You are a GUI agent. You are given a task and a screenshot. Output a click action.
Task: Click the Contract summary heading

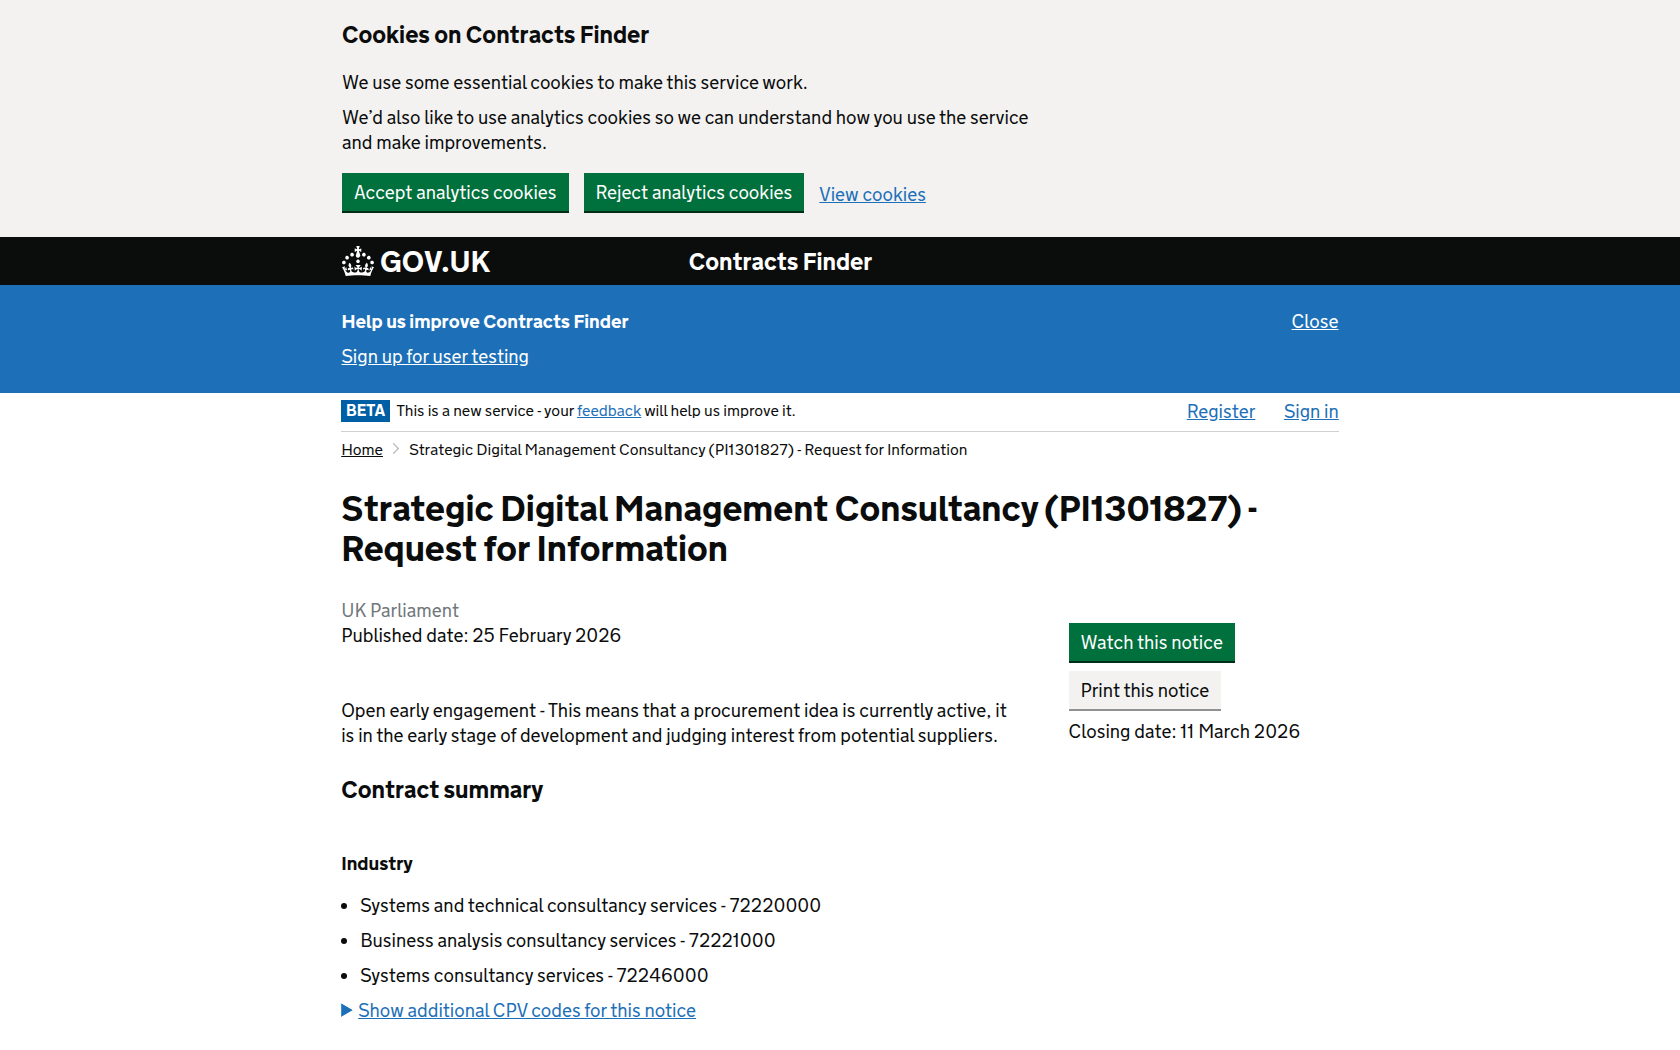click(442, 790)
